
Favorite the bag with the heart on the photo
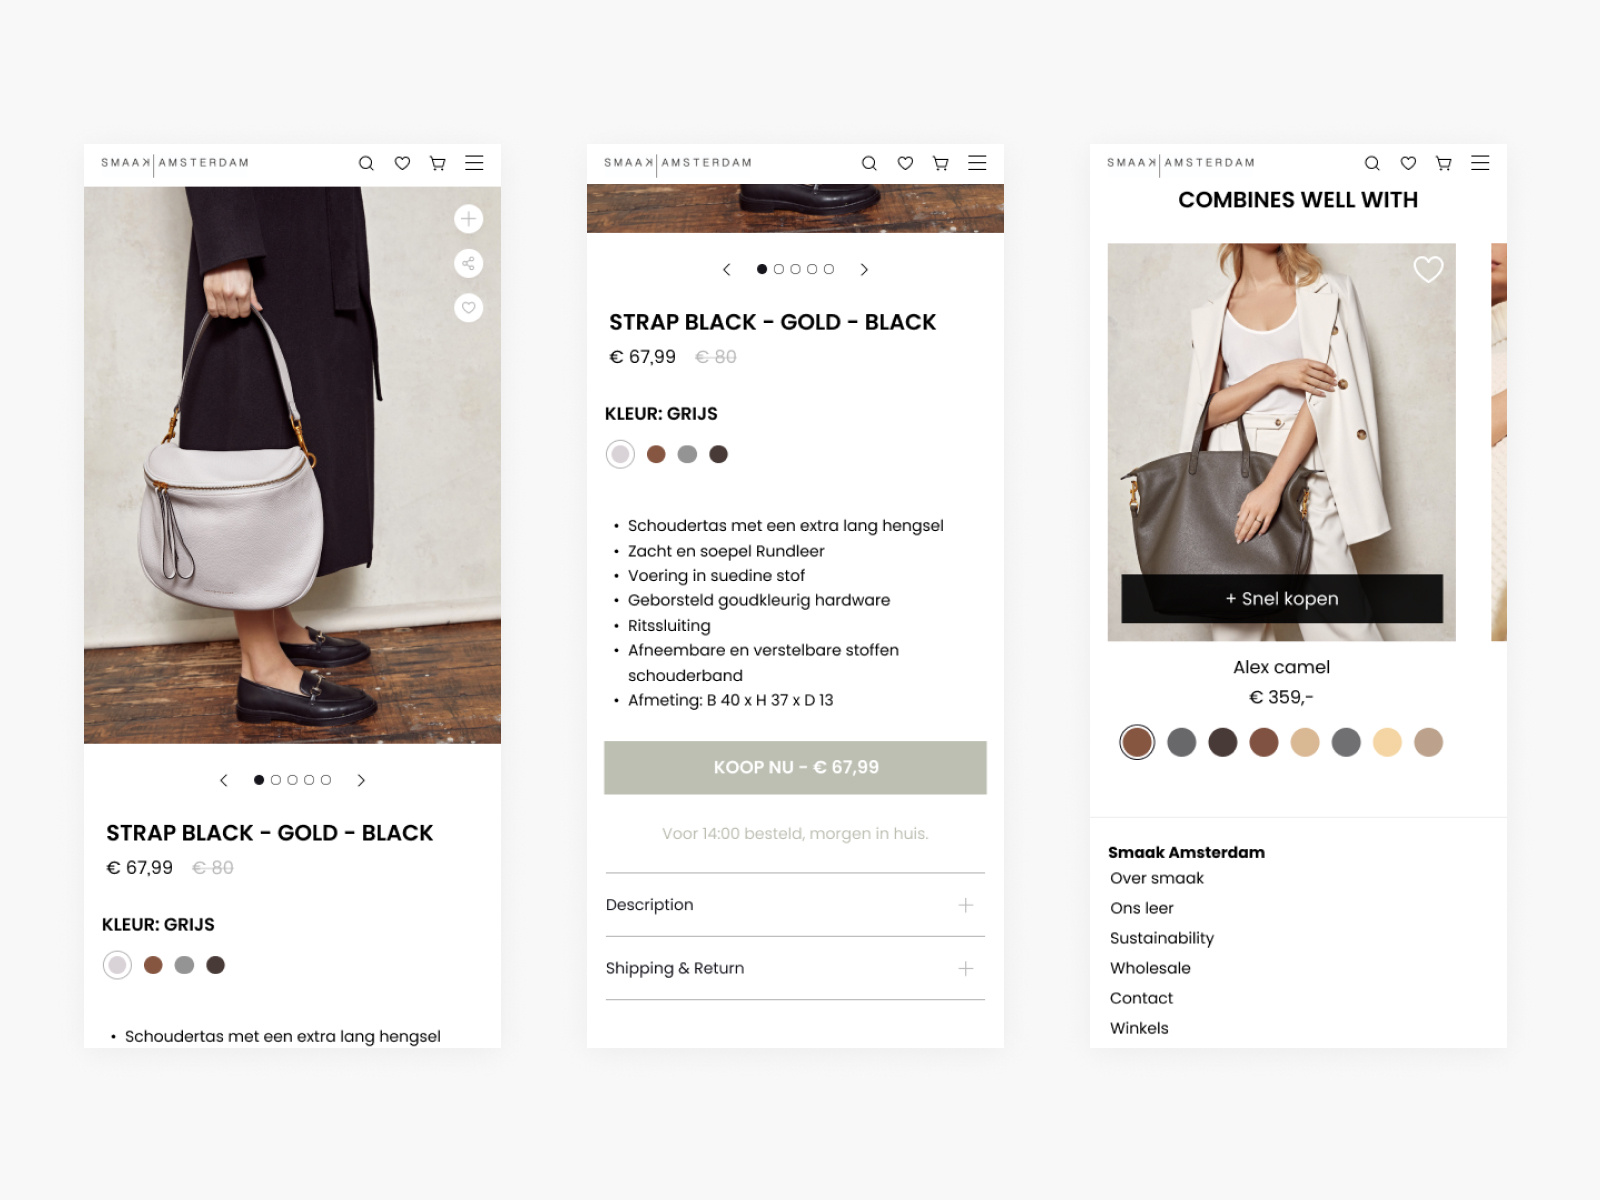(468, 307)
